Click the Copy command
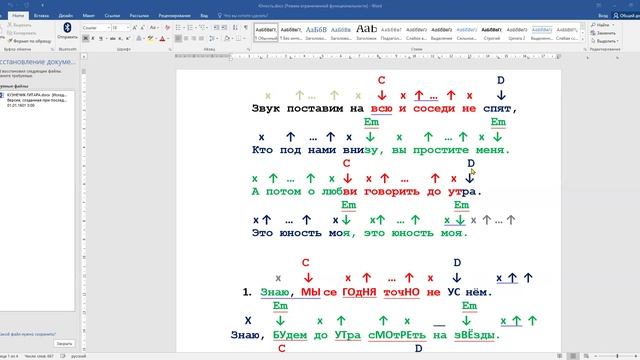640x360 pixels. (x=22, y=33)
